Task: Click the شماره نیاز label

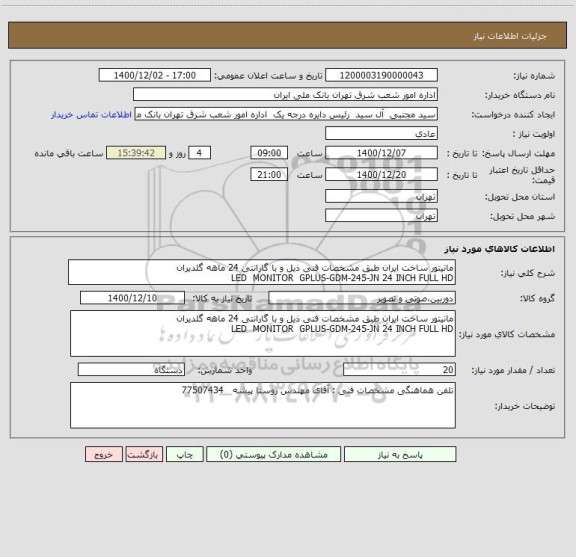Action: [x=534, y=76]
